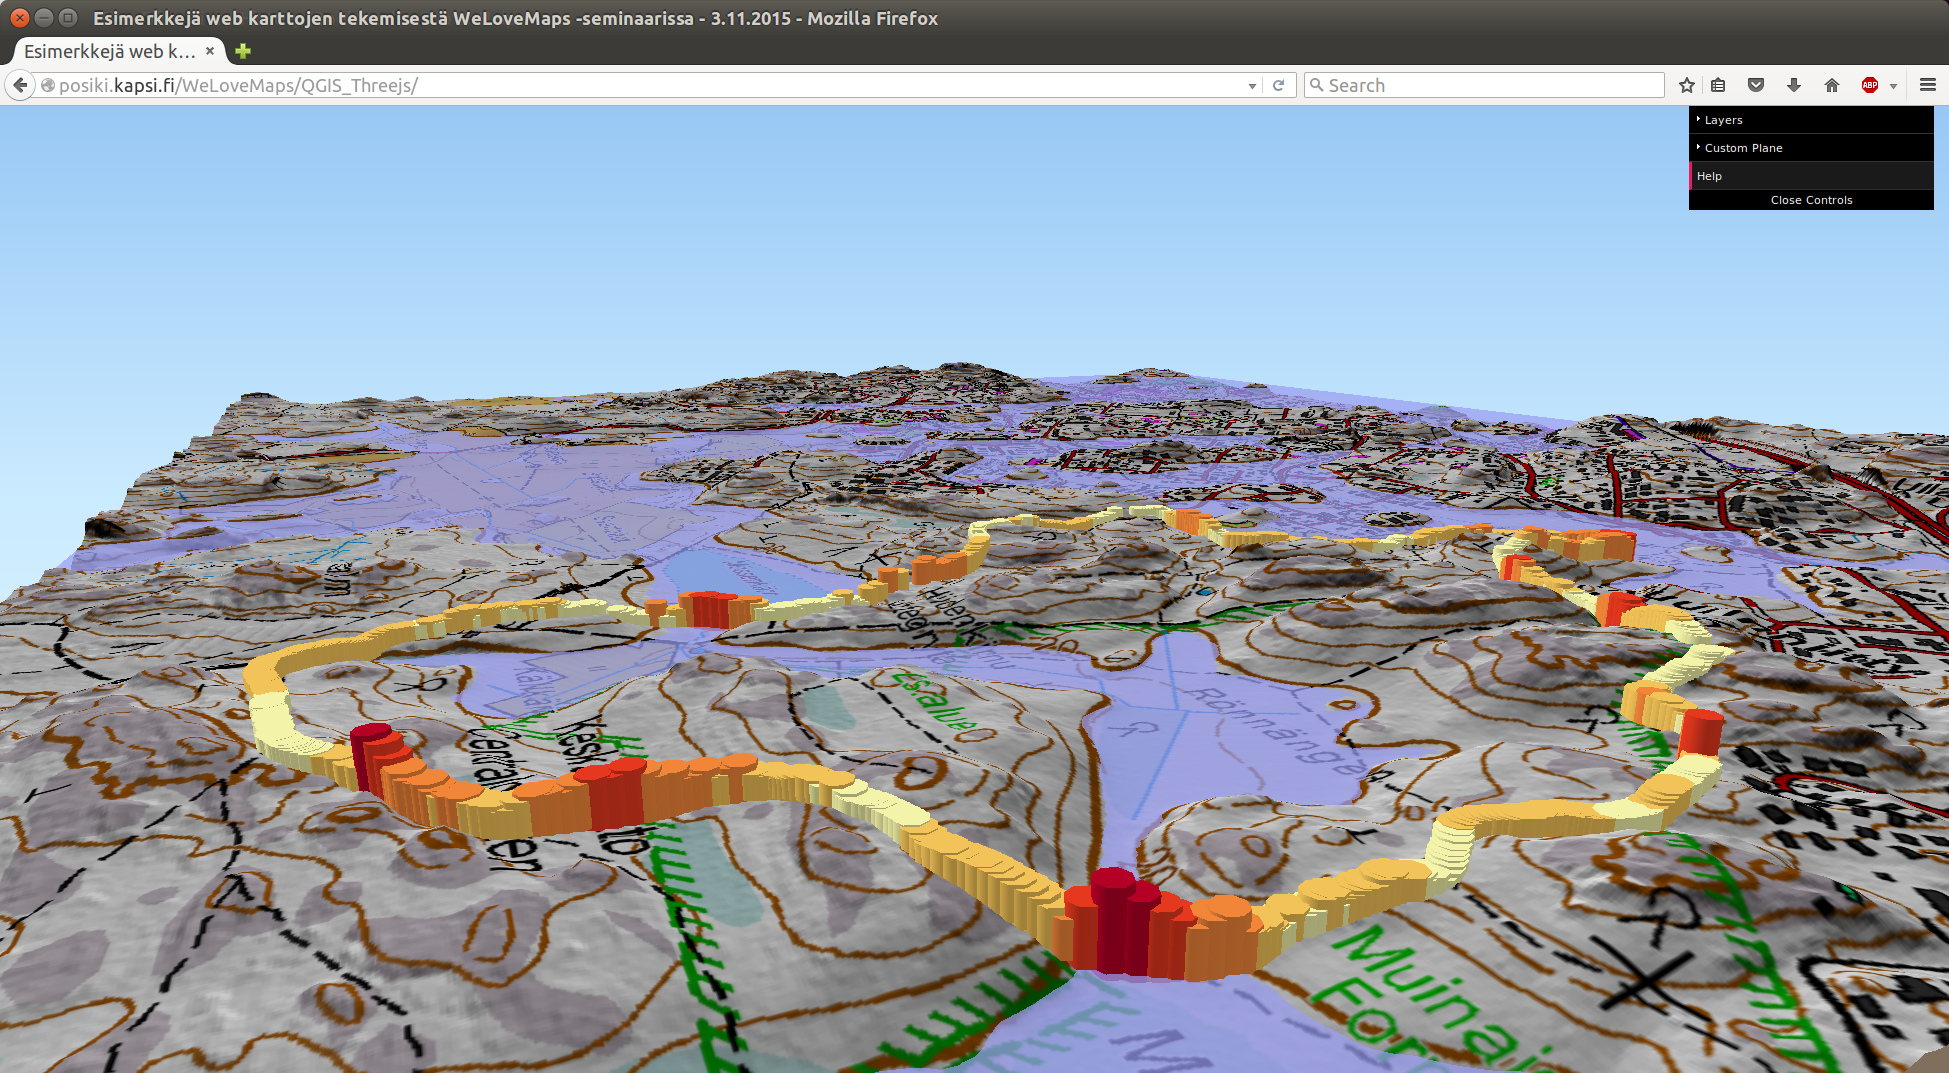1949x1073 pixels.
Task: Open the Adblock Plus dropdown arrow
Action: pyautogui.click(x=1893, y=87)
